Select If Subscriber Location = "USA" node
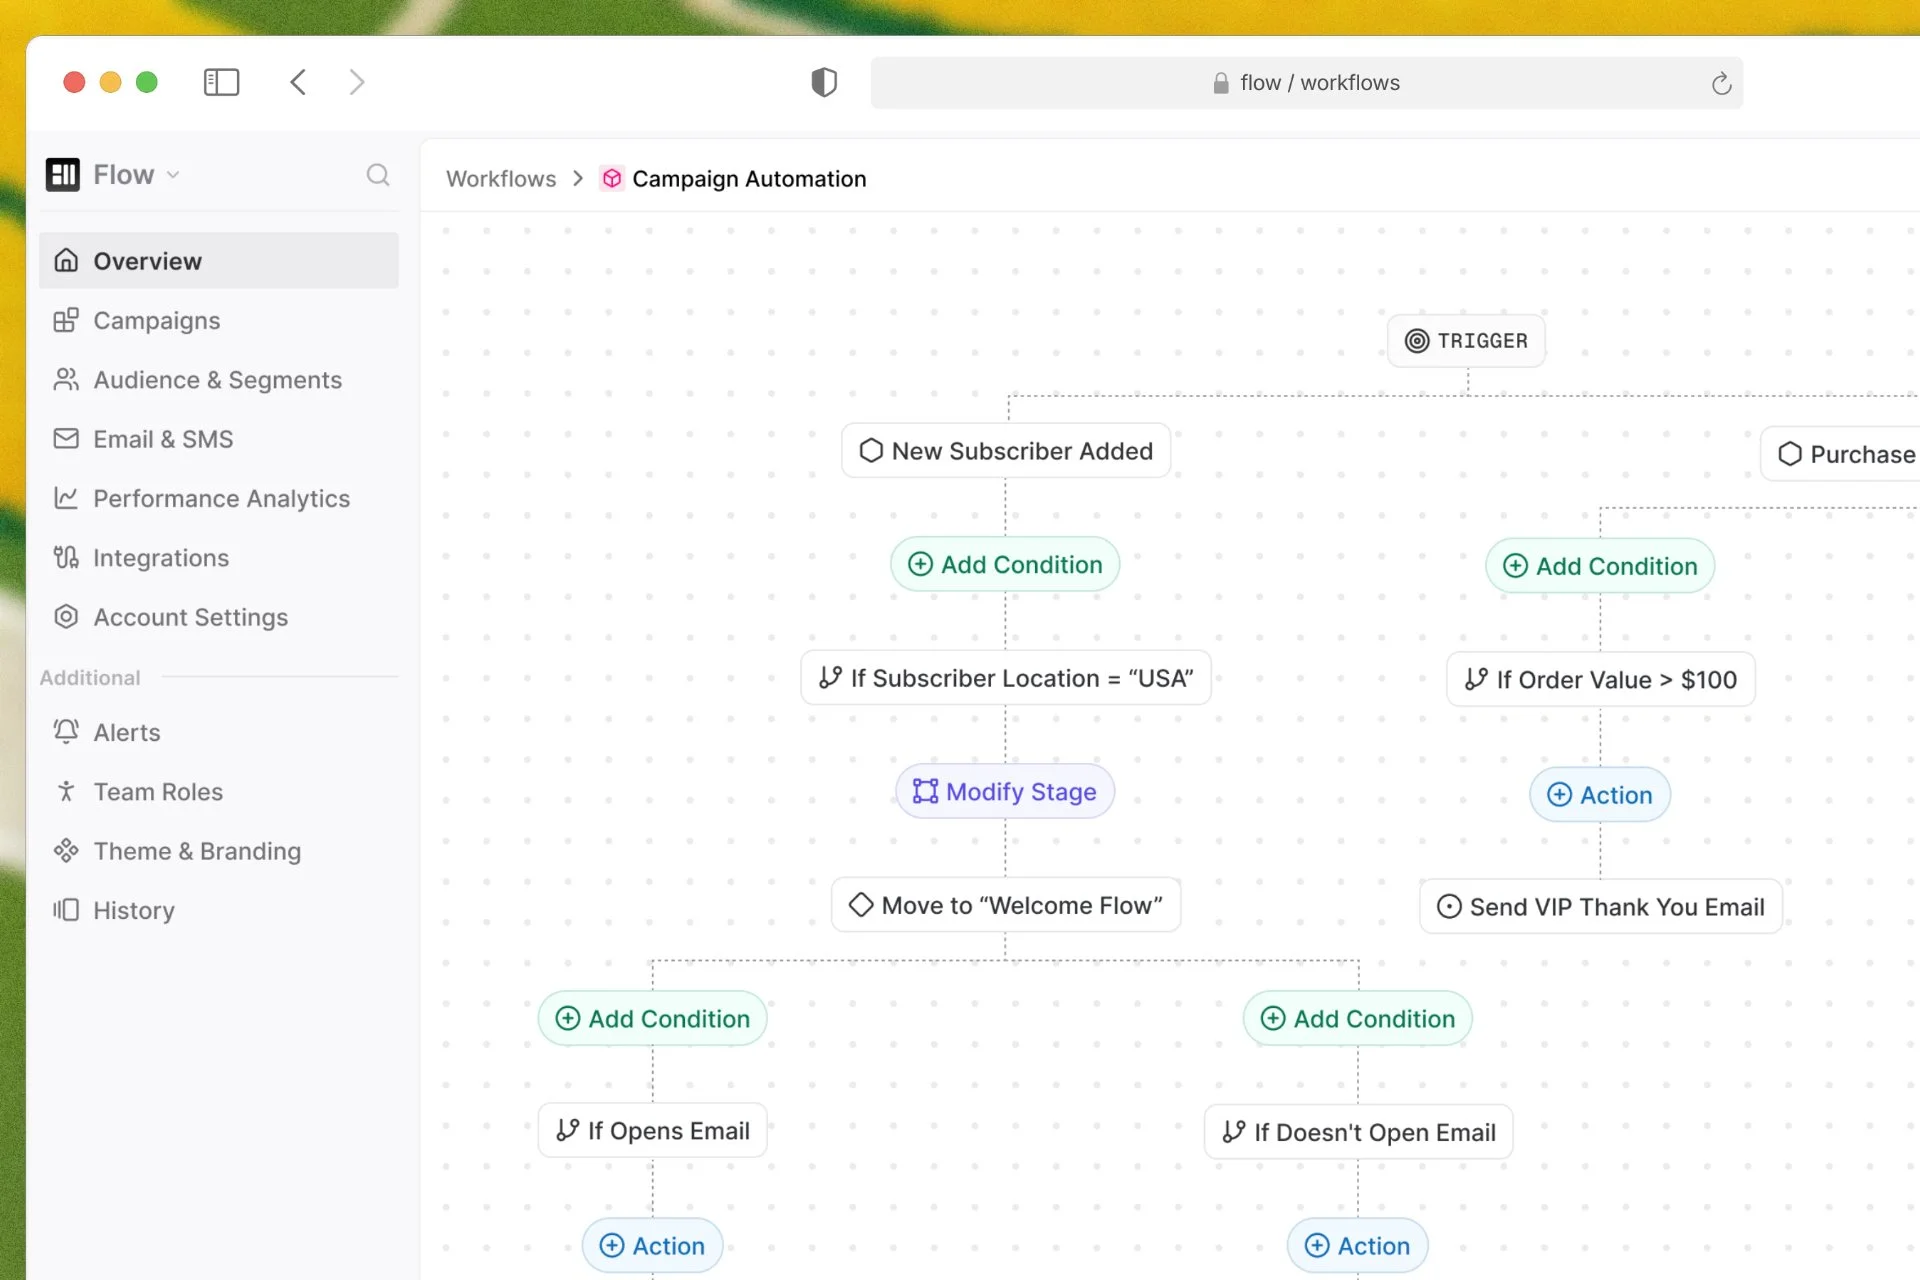Screen dimensions: 1920x1280 [1006, 678]
